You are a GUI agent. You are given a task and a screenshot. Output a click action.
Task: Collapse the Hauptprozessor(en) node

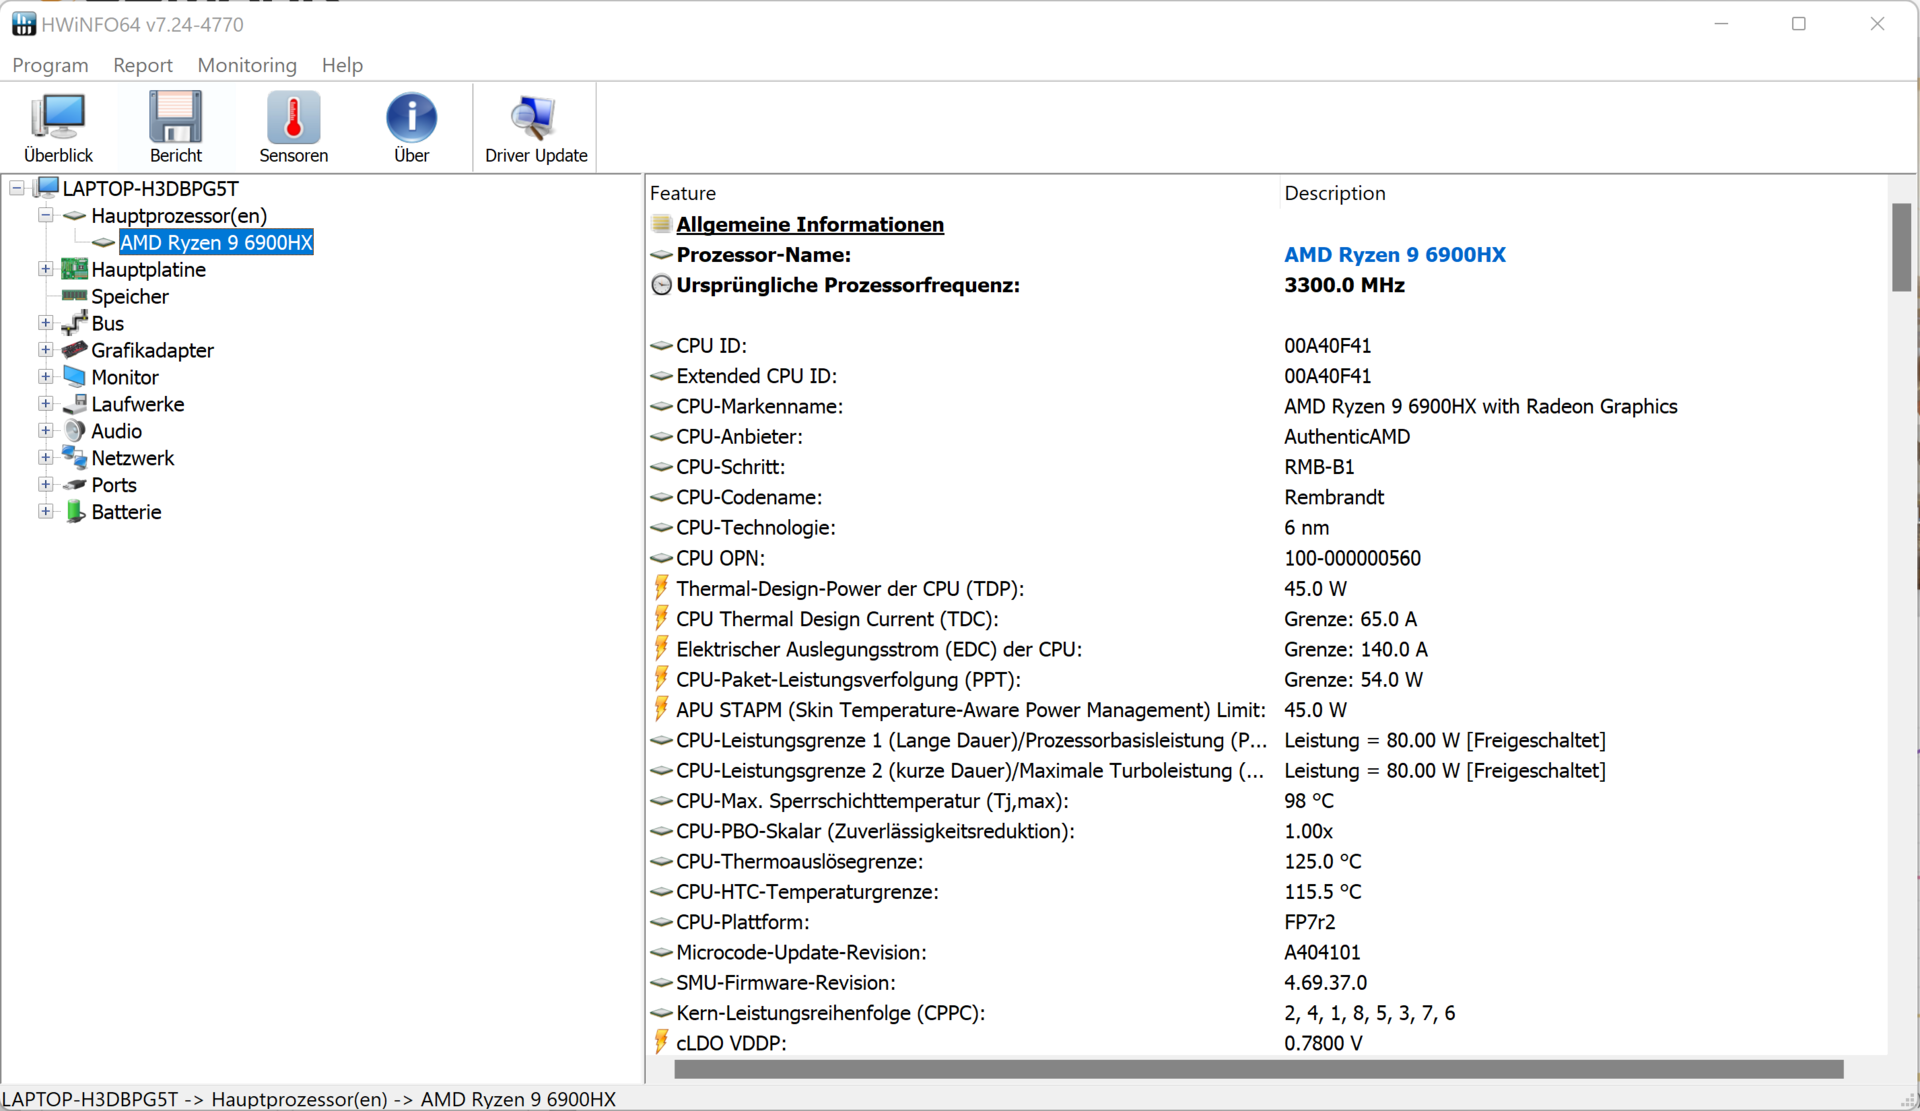(46, 215)
